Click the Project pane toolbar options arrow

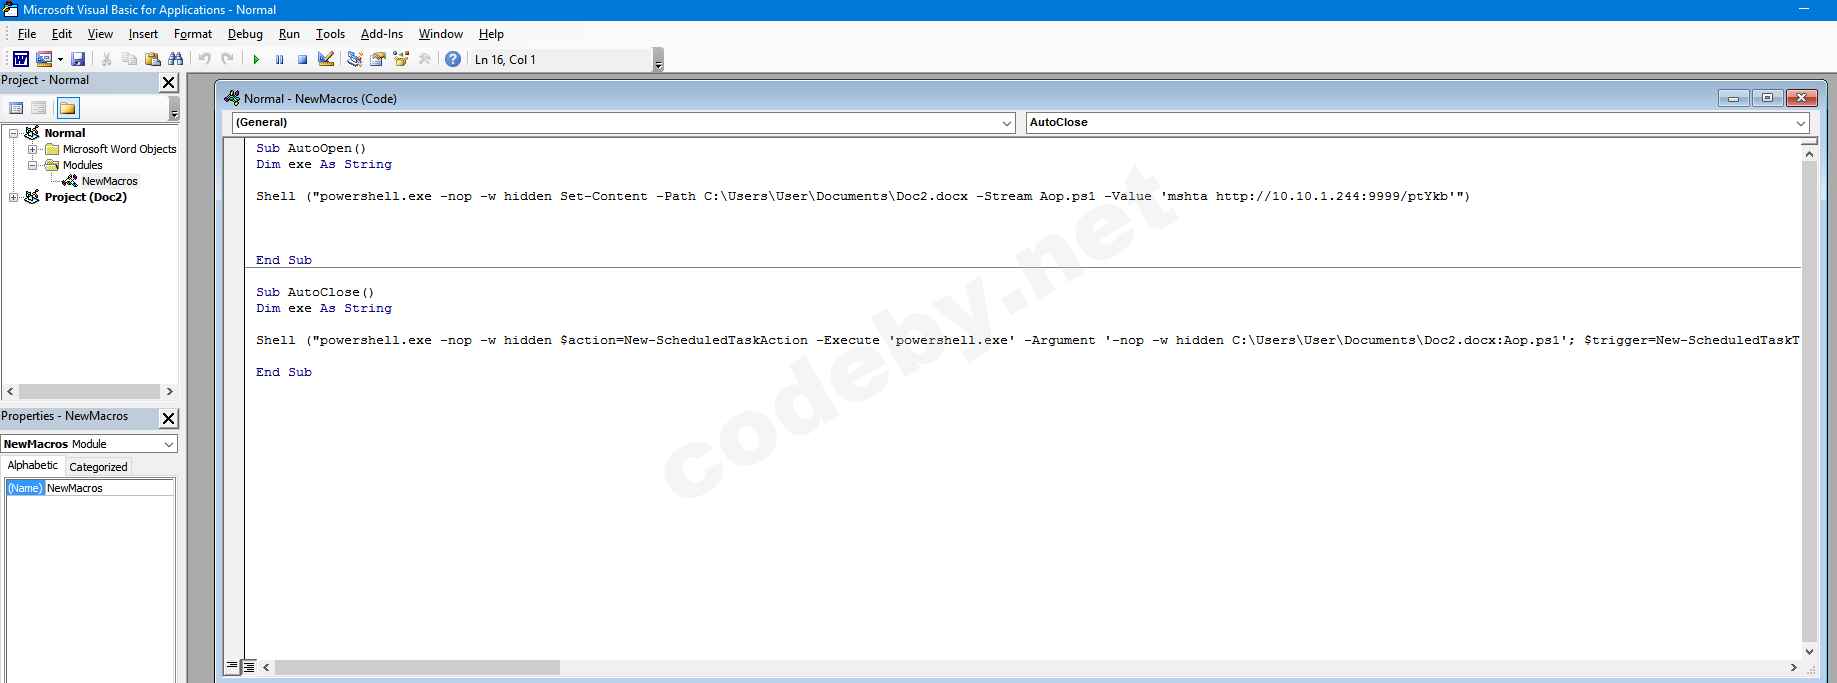174,109
